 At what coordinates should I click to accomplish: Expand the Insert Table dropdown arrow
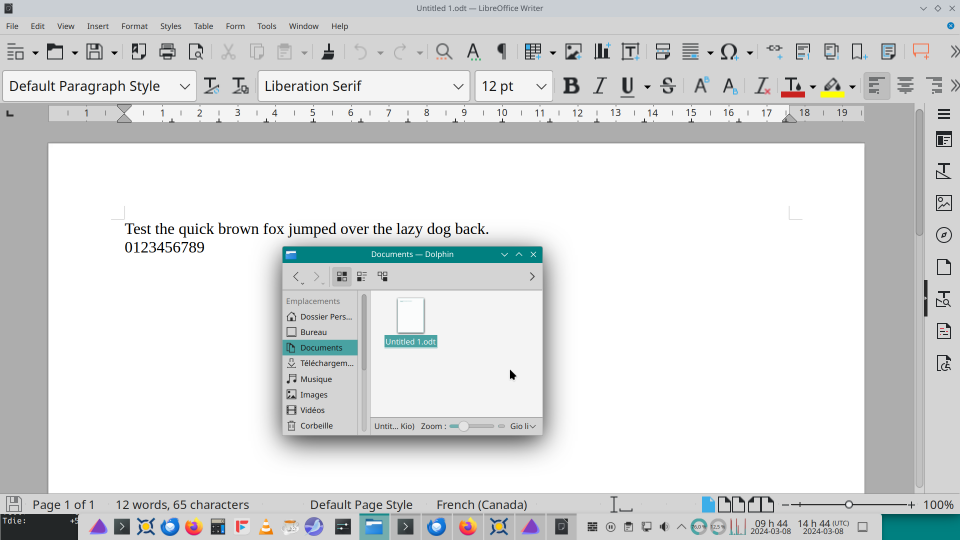(x=552, y=53)
